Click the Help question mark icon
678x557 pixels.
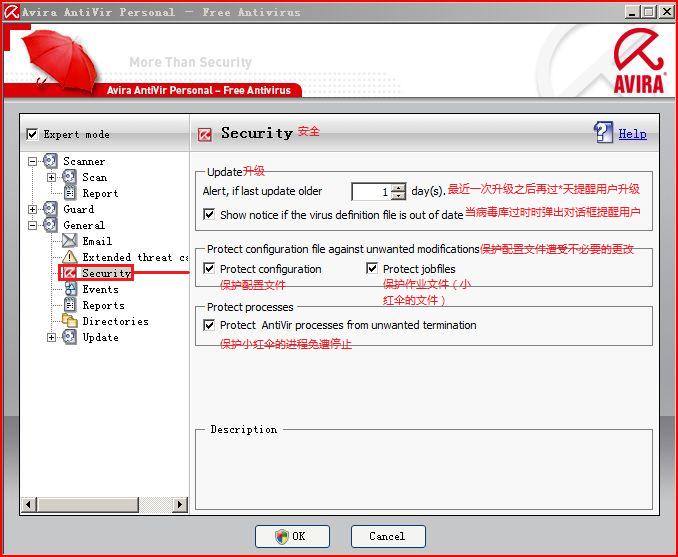604,132
